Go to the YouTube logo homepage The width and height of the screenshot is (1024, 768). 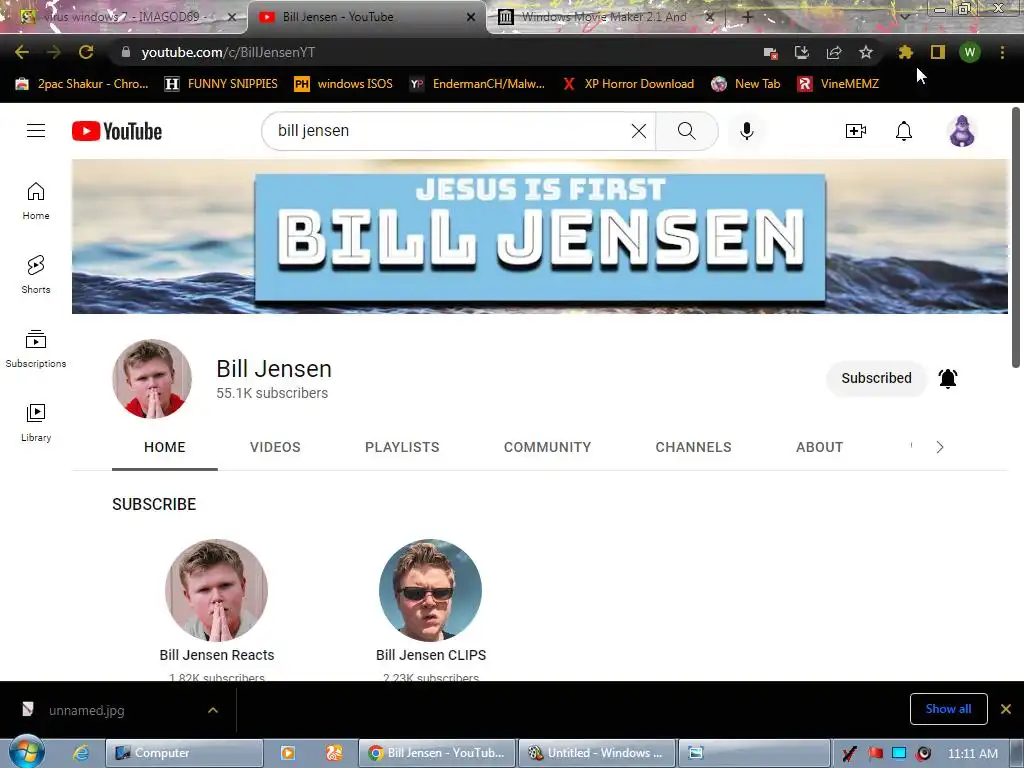pos(117,131)
